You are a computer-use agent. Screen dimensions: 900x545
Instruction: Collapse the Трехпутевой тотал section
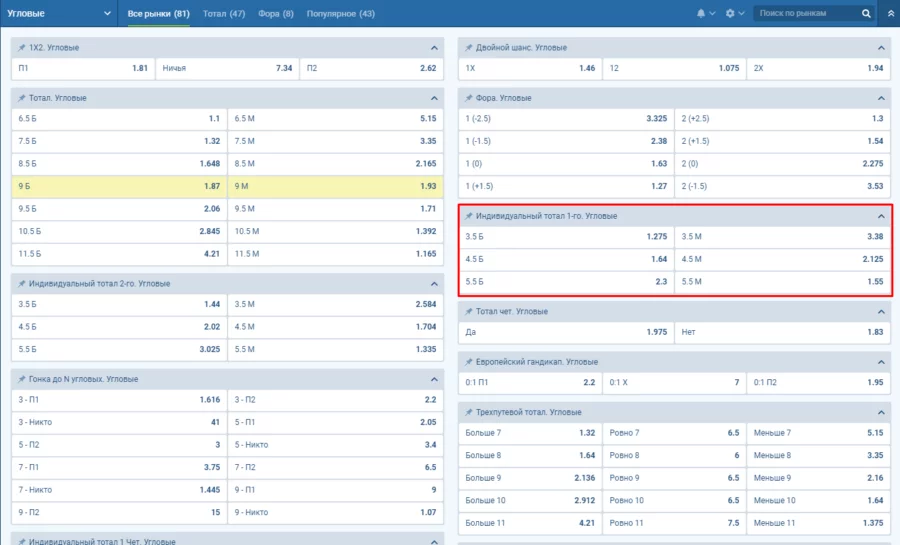[x=881, y=412]
